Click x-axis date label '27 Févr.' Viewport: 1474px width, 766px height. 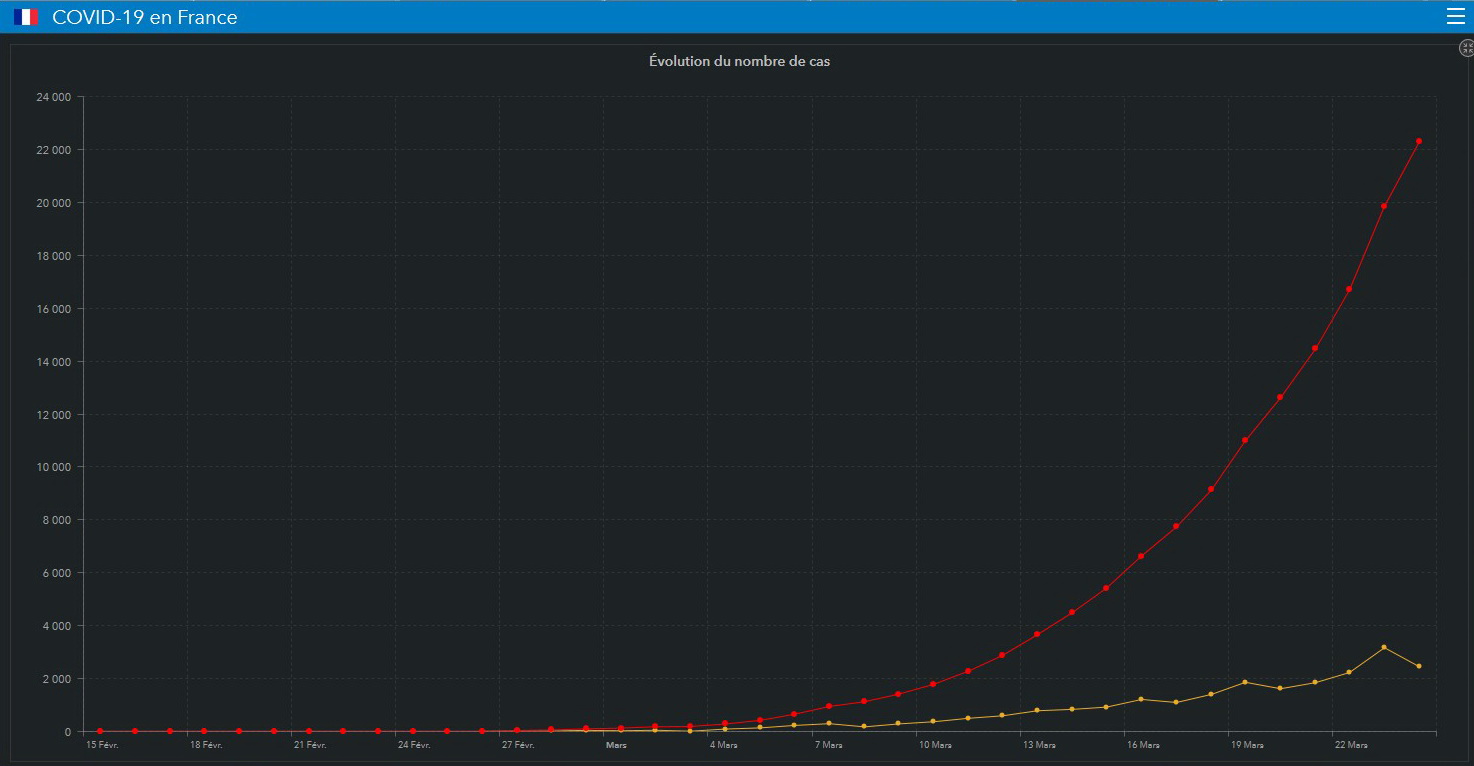[518, 745]
